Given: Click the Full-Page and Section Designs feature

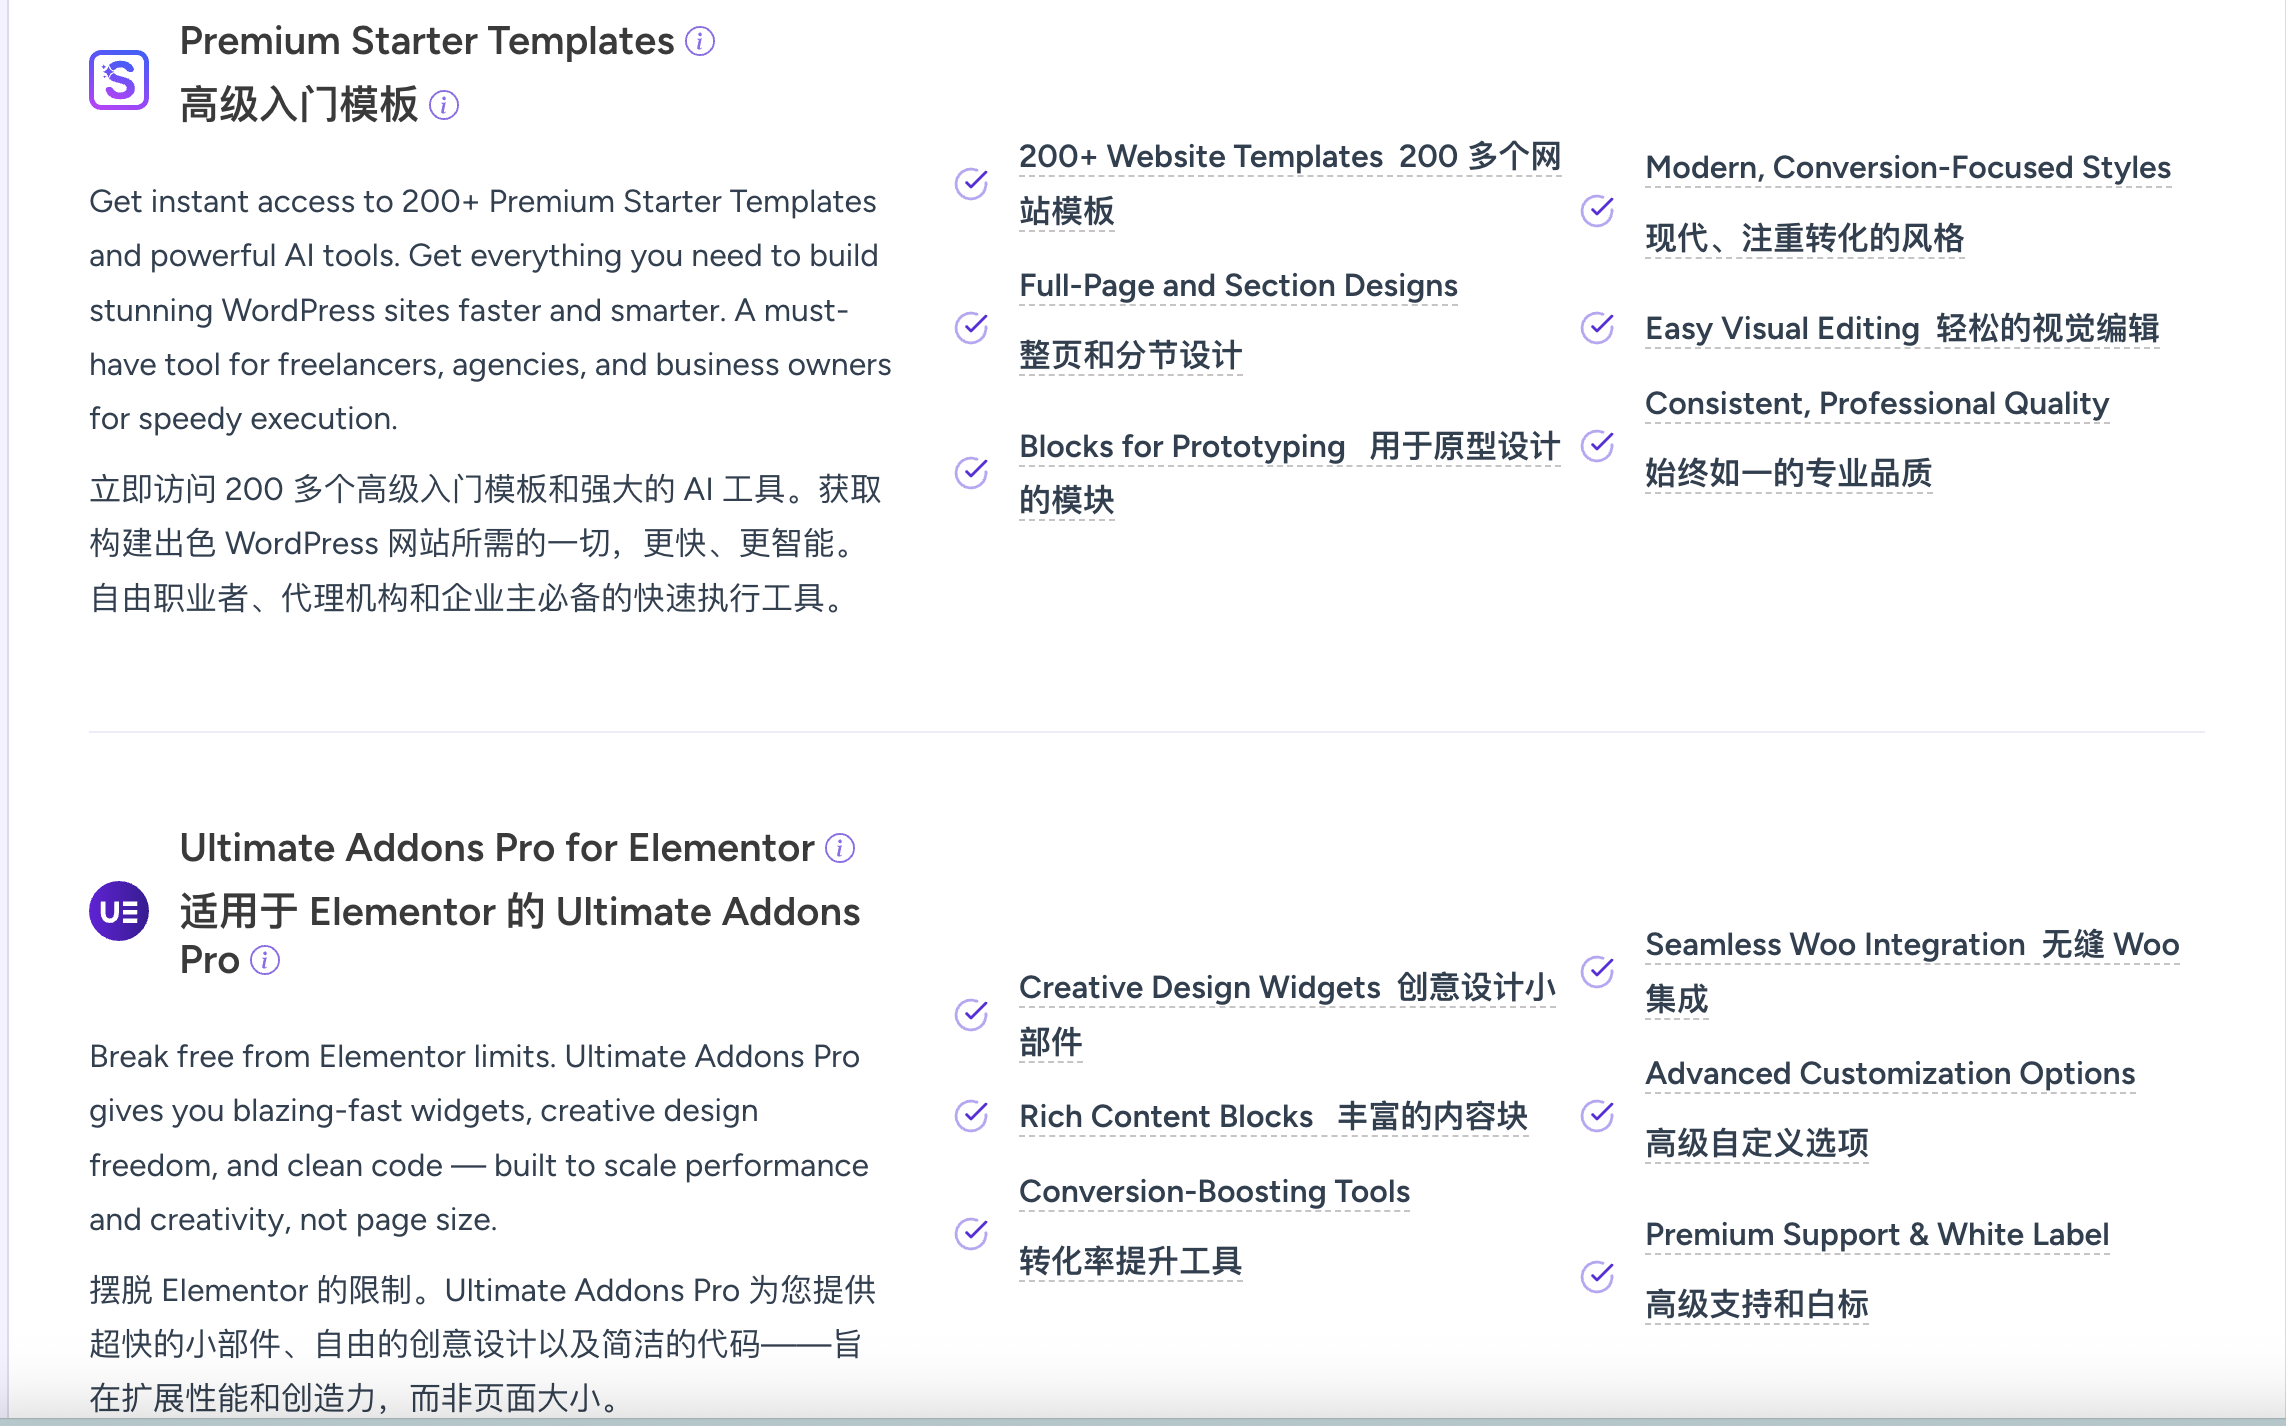Looking at the screenshot, I should pos(1238,286).
